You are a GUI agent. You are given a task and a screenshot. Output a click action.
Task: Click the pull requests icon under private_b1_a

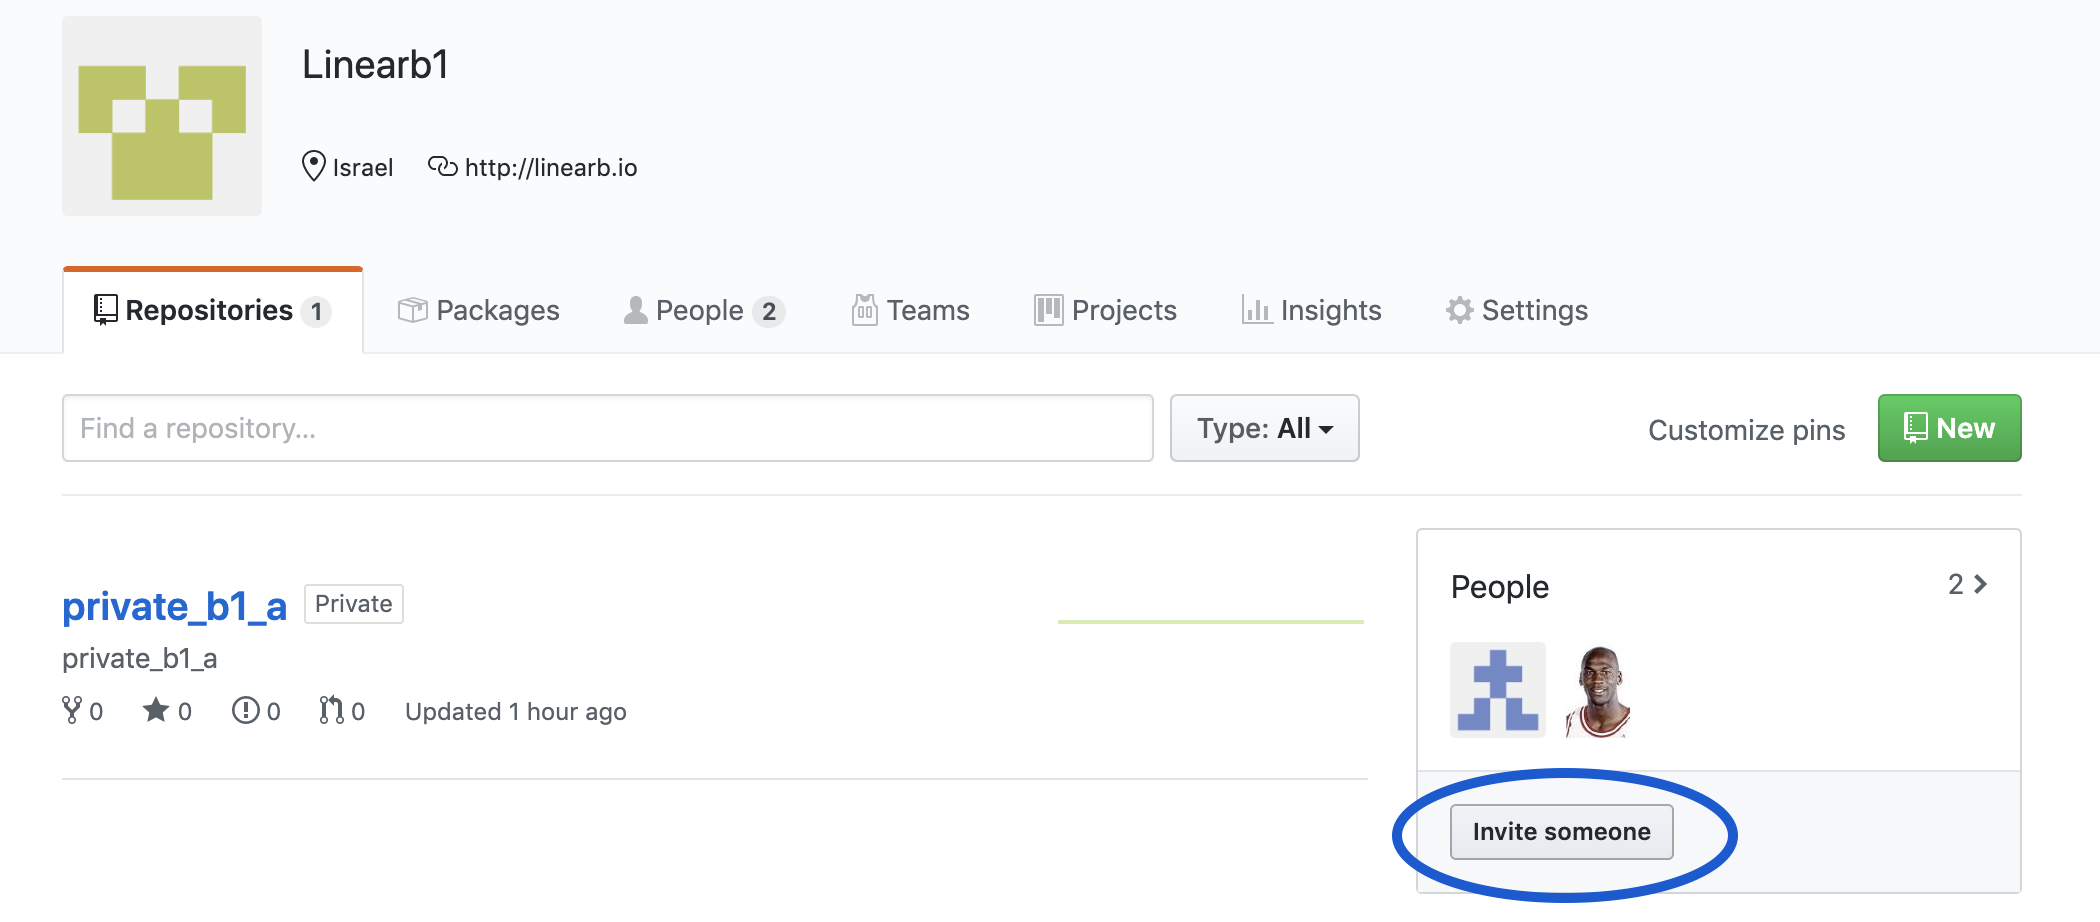(x=331, y=710)
